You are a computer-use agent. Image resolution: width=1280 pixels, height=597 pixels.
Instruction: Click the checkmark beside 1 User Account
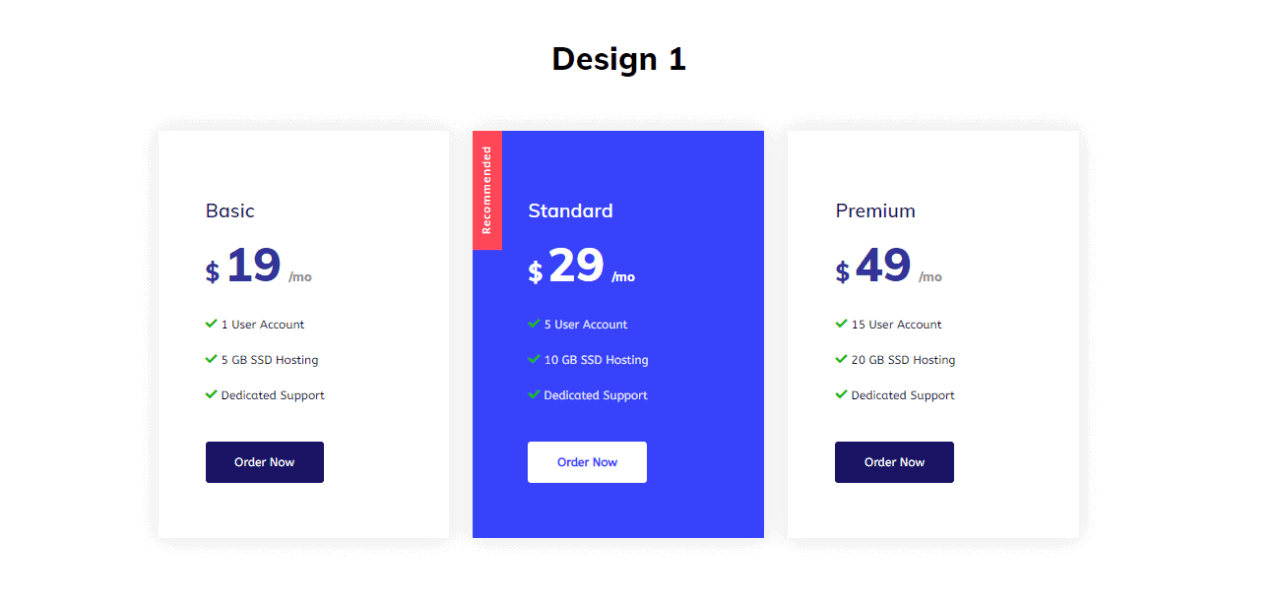pyautogui.click(x=211, y=324)
